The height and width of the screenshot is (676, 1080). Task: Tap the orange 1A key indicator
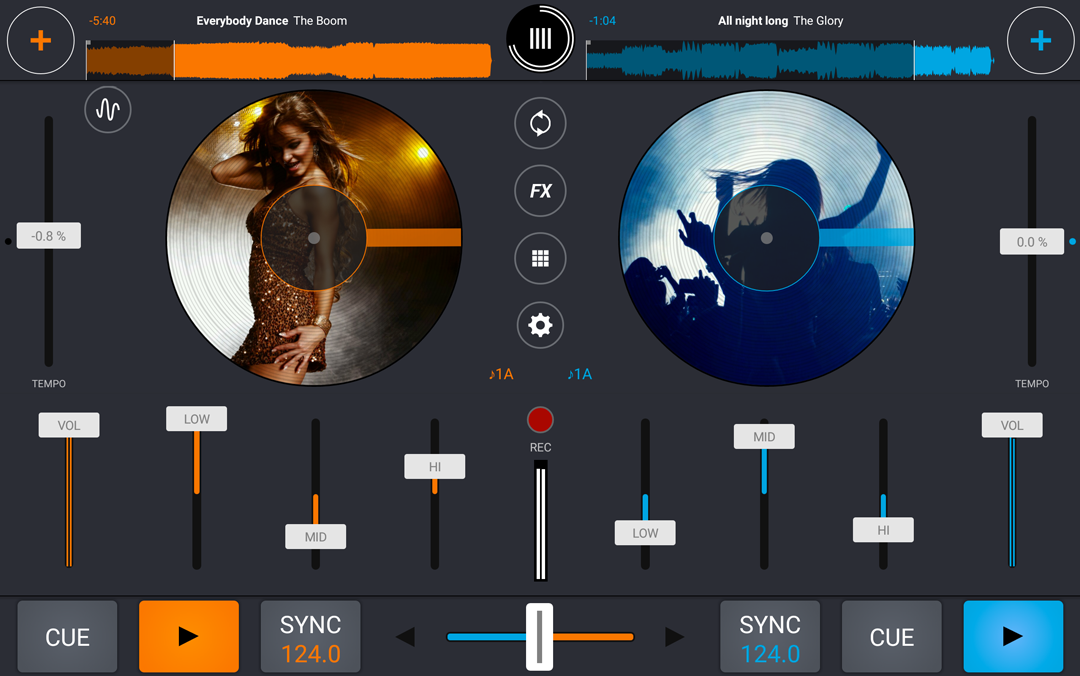[501, 373]
